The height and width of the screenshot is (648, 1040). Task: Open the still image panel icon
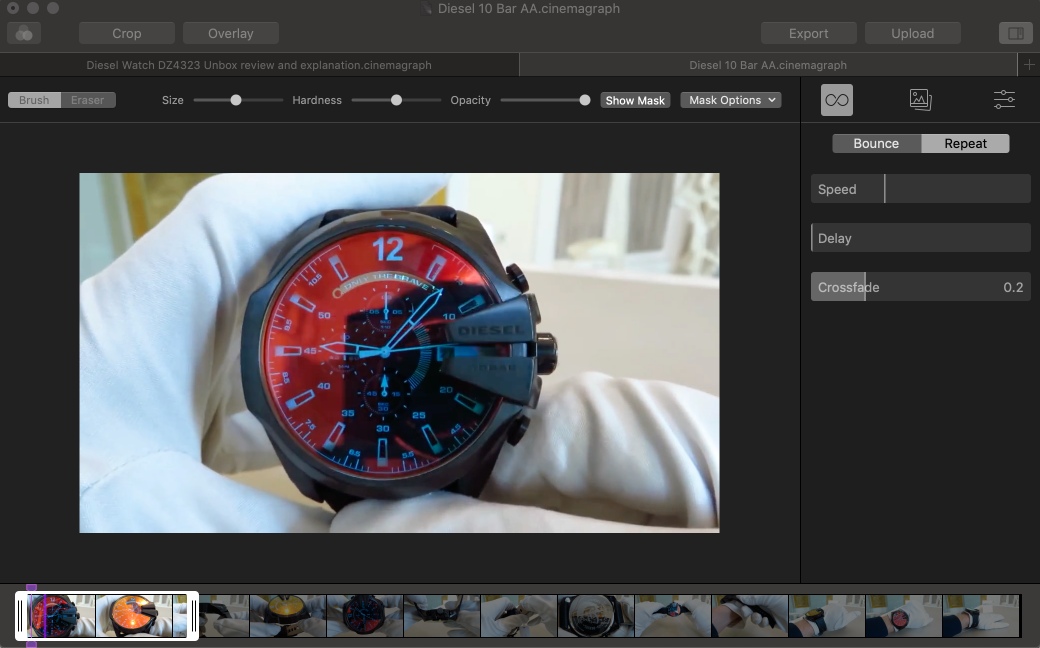tap(920, 100)
